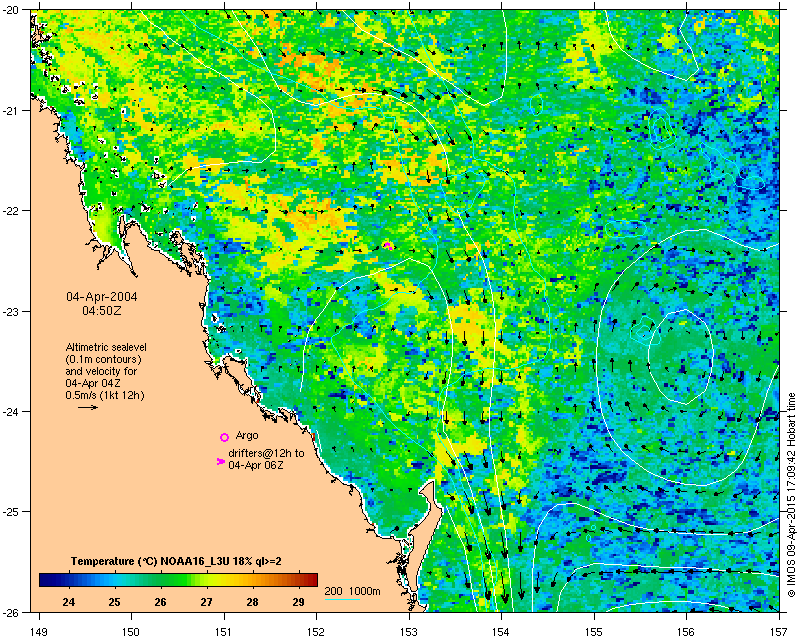The height and width of the screenshot is (640, 800).
Task: Click the Argo float legend circle
Action: [224, 437]
